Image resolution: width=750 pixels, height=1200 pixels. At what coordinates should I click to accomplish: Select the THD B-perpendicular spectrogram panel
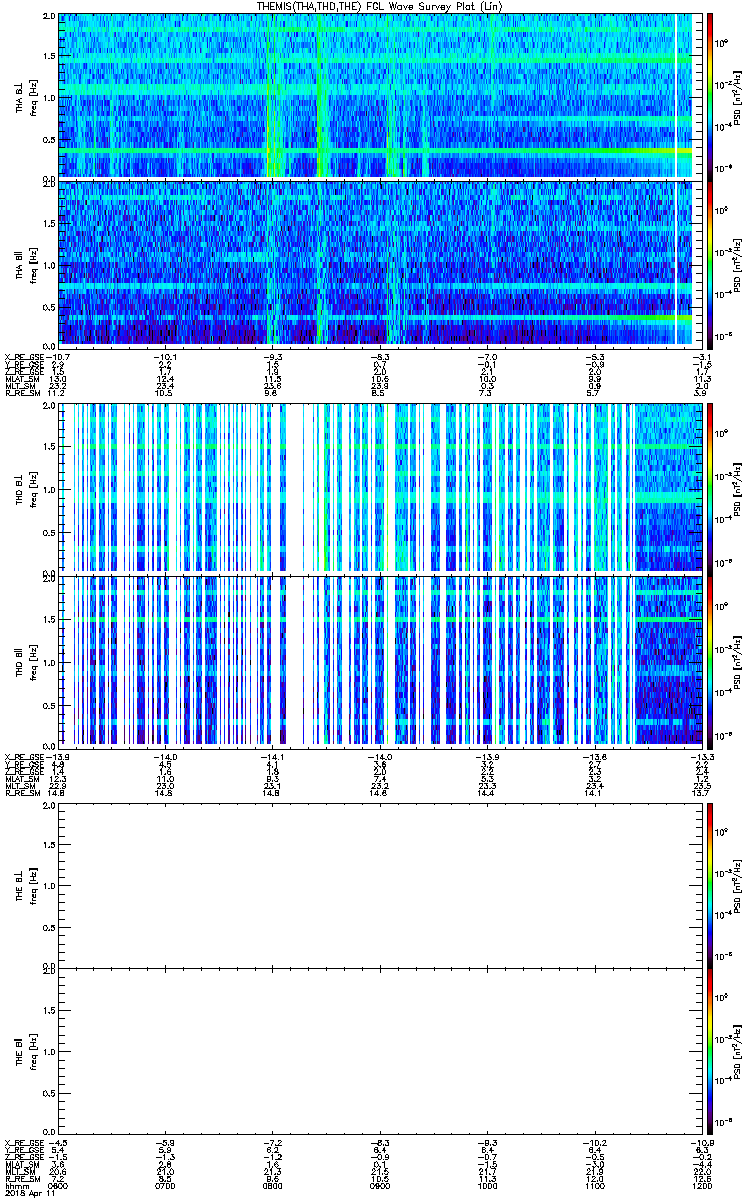[376, 487]
